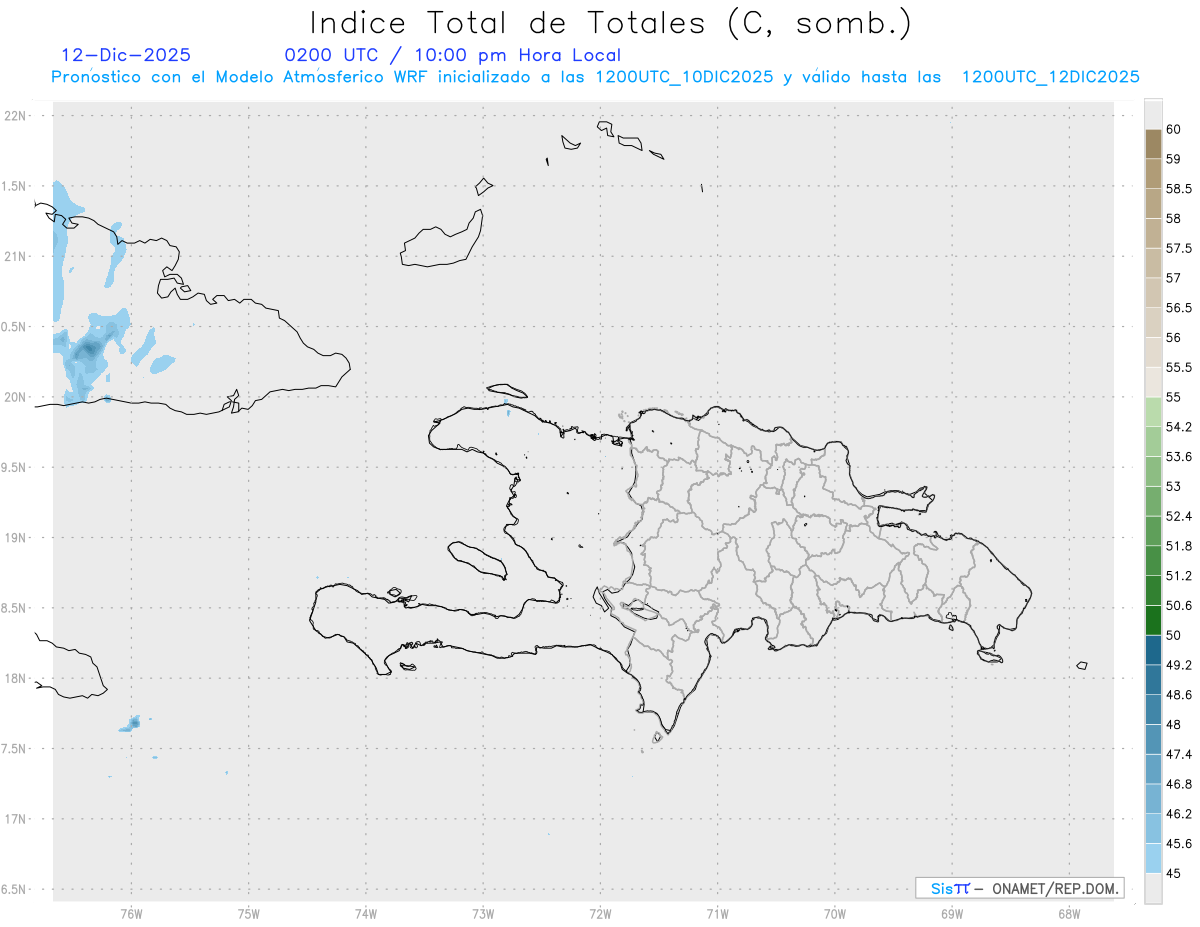
Task: Click '0200 UTC / 10:00 pm Hora Local'
Action: click(452, 55)
